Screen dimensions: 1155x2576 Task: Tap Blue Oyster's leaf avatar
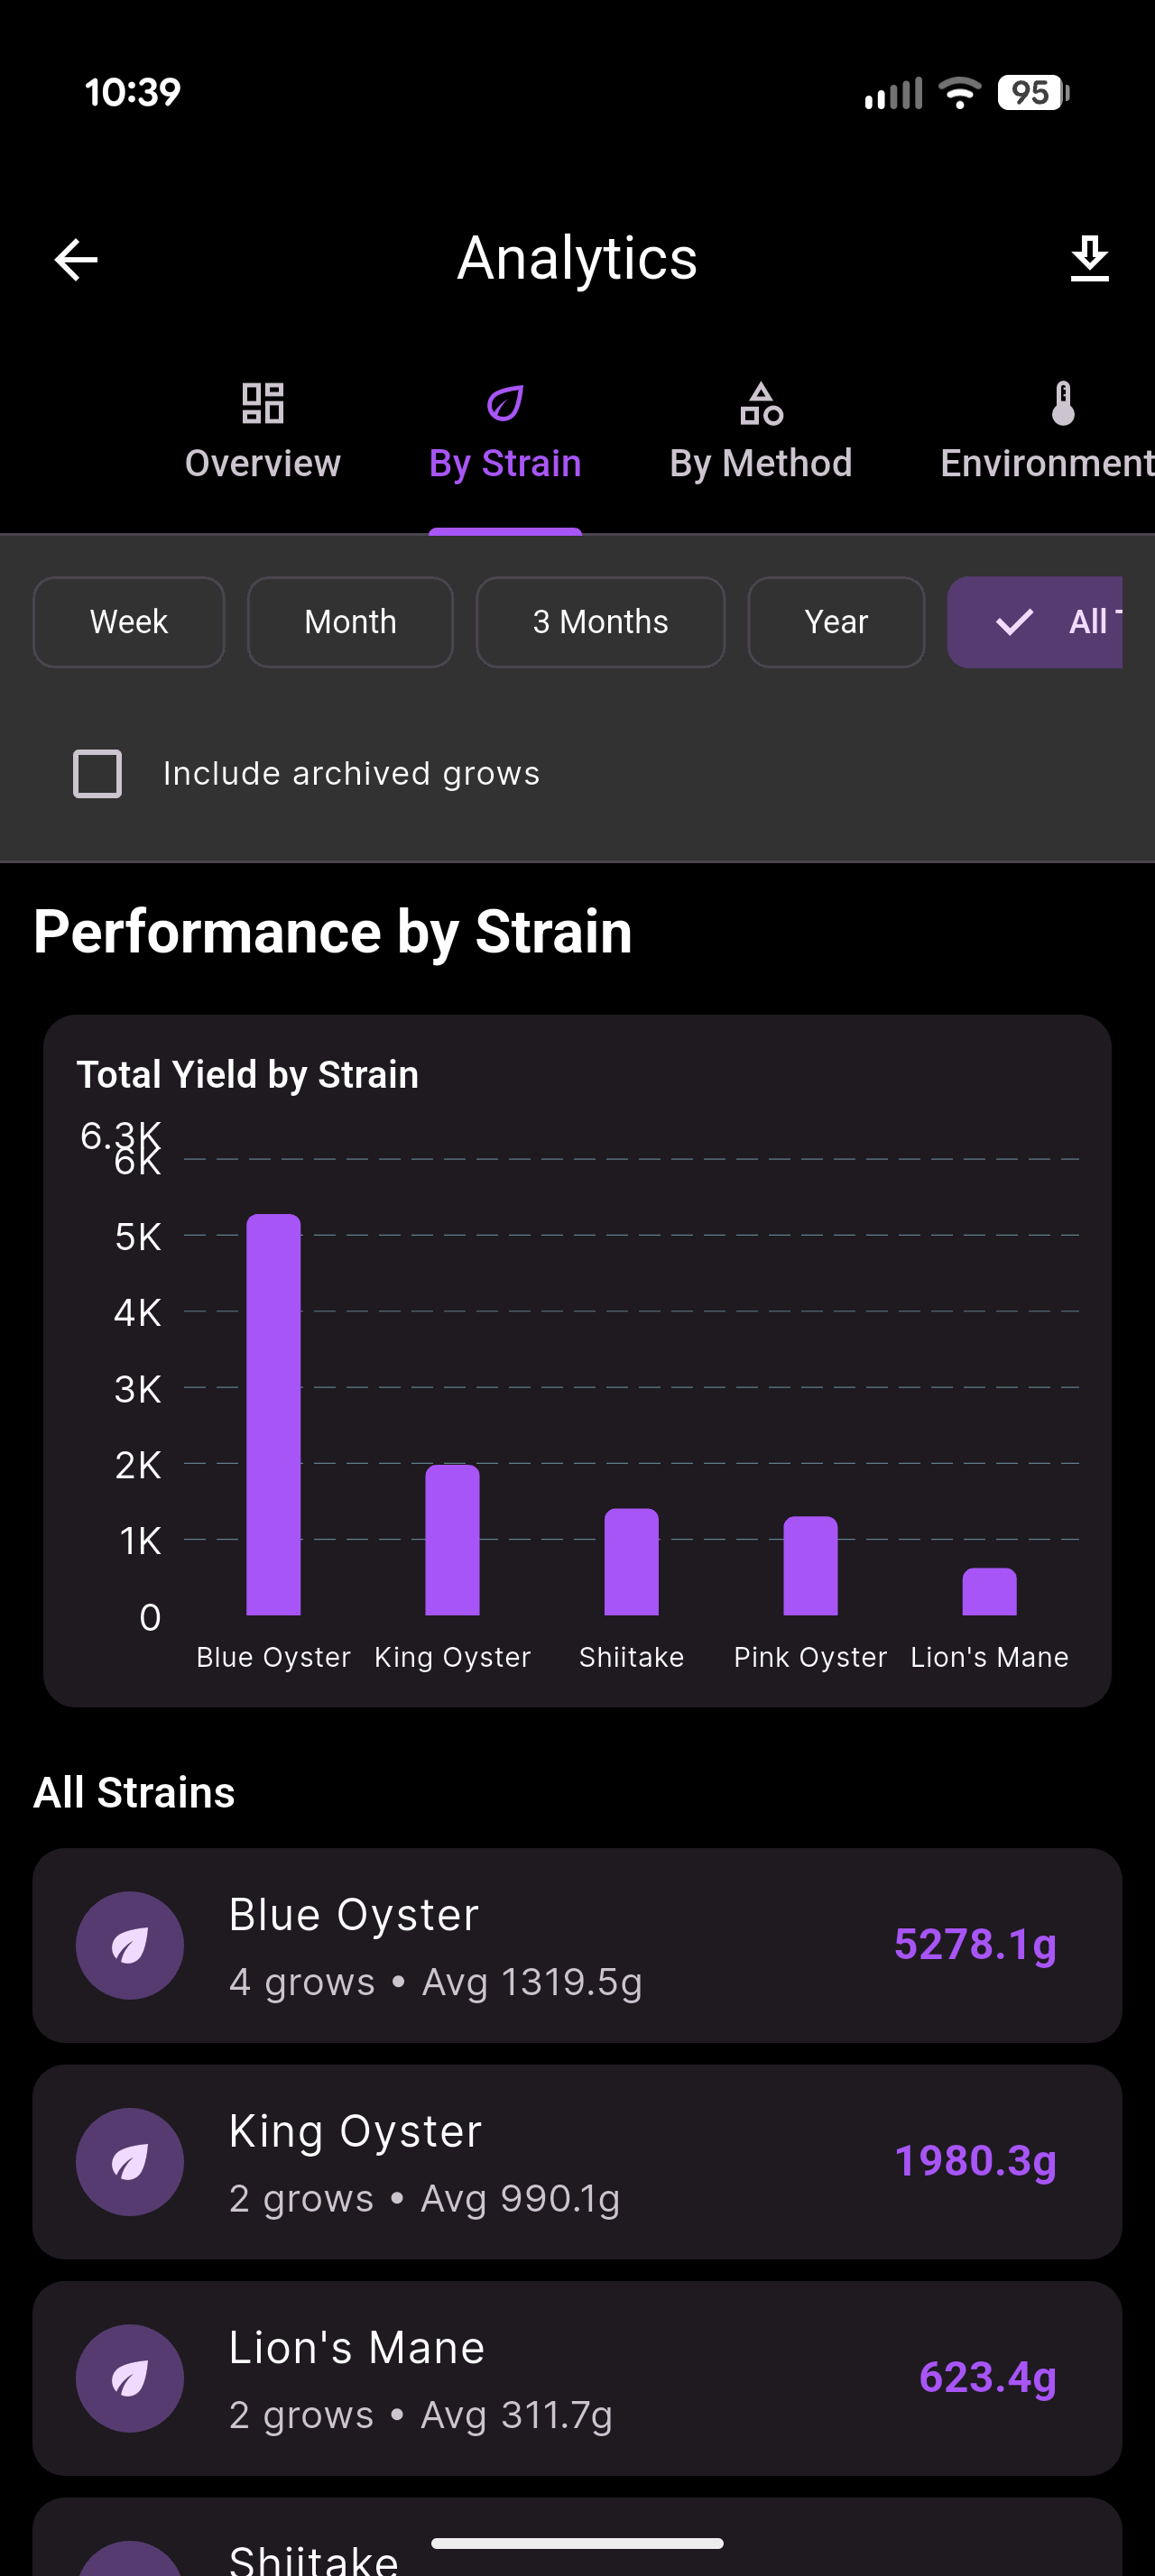tap(129, 1944)
